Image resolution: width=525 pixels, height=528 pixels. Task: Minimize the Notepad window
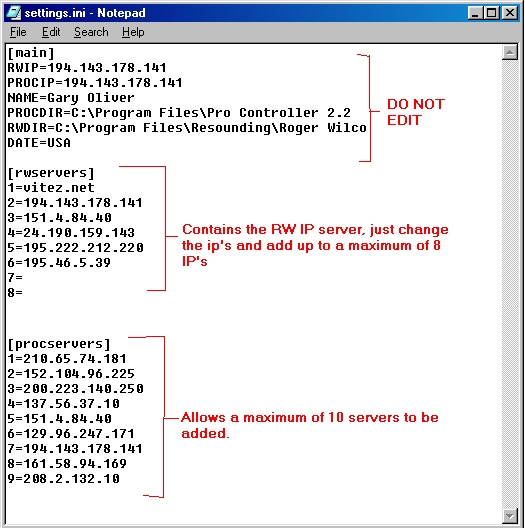coord(475,13)
